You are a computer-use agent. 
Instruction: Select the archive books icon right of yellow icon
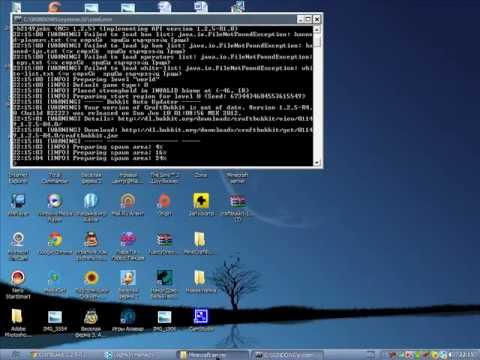[237, 201]
